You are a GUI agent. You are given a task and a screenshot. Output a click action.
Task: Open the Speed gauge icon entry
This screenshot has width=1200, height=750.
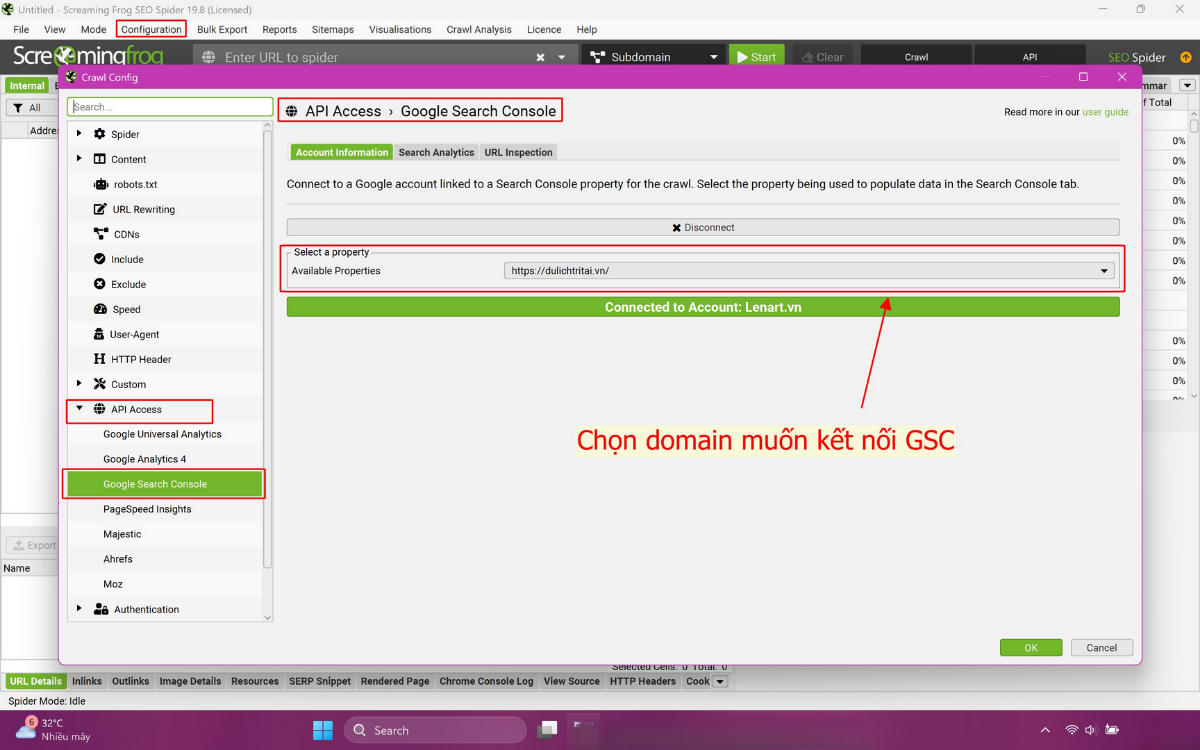tap(100, 310)
